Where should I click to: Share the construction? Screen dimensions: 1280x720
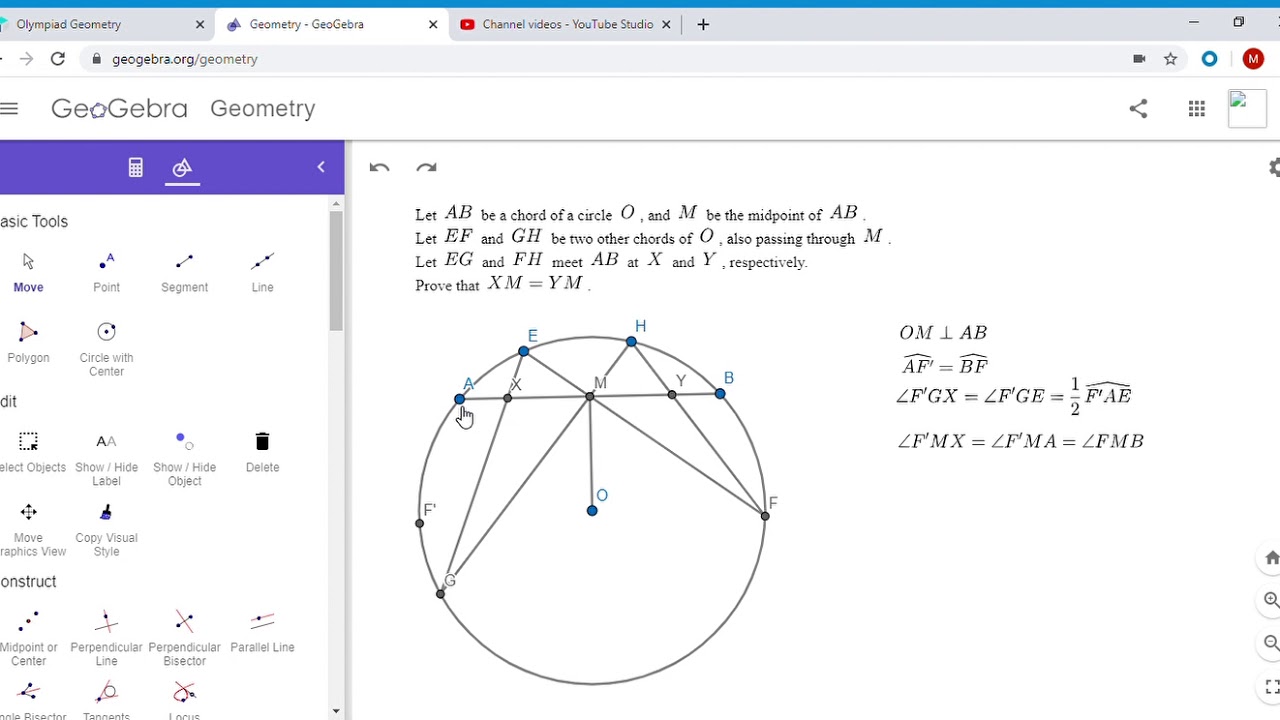[x=1138, y=108]
